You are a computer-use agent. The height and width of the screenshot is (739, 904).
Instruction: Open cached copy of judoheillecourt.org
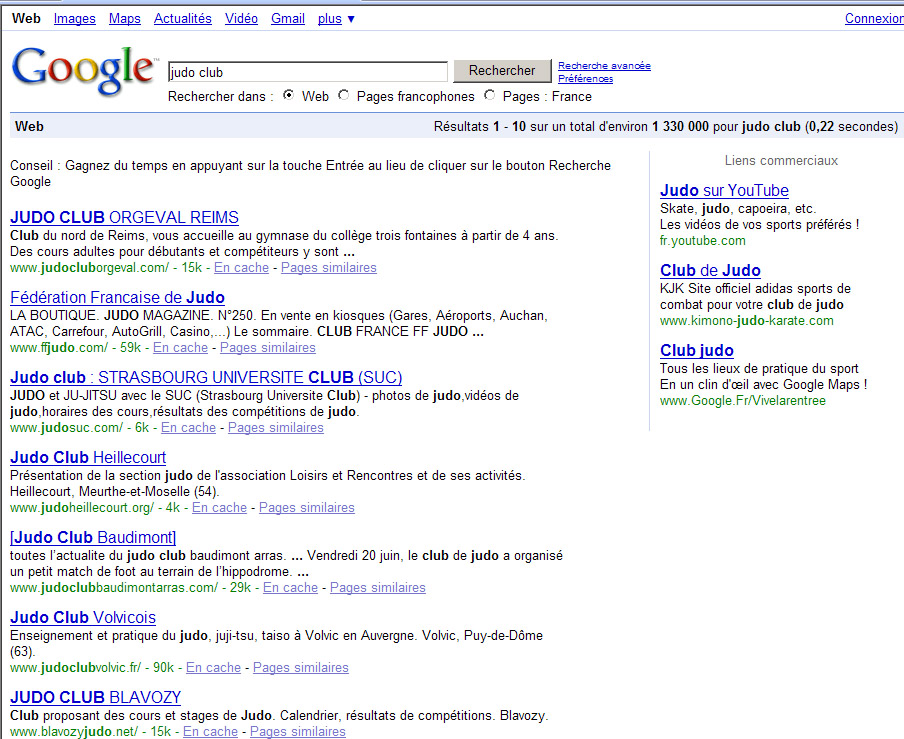[x=220, y=508]
